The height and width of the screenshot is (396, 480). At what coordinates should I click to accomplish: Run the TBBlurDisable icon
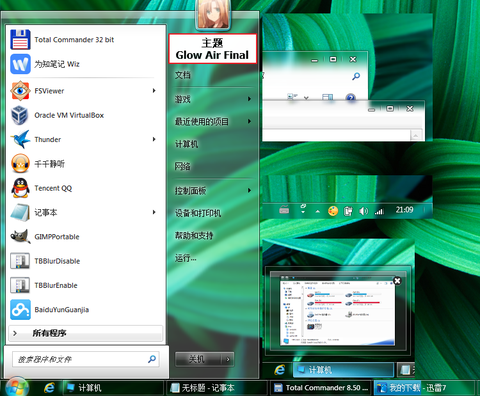pyautogui.click(x=20, y=261)
